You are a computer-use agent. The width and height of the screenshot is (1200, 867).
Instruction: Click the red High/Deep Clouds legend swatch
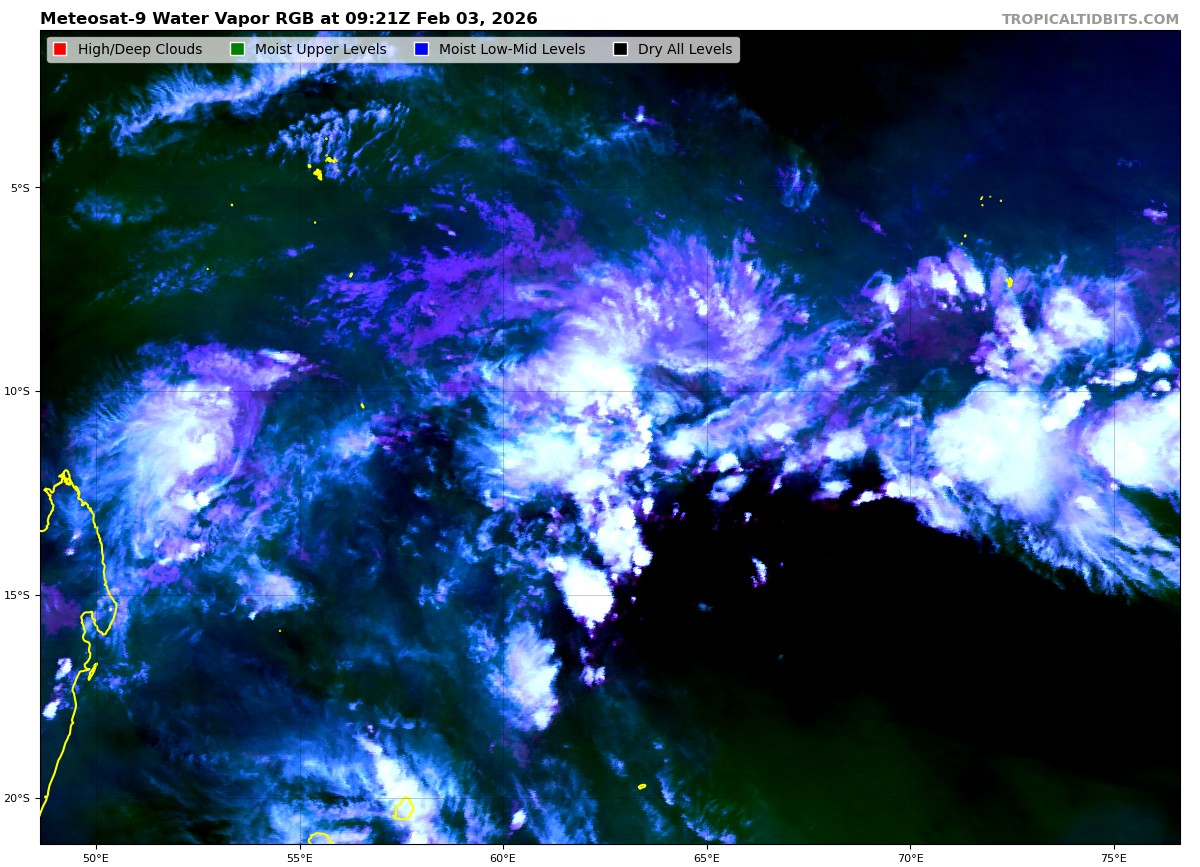coord(60,50)
